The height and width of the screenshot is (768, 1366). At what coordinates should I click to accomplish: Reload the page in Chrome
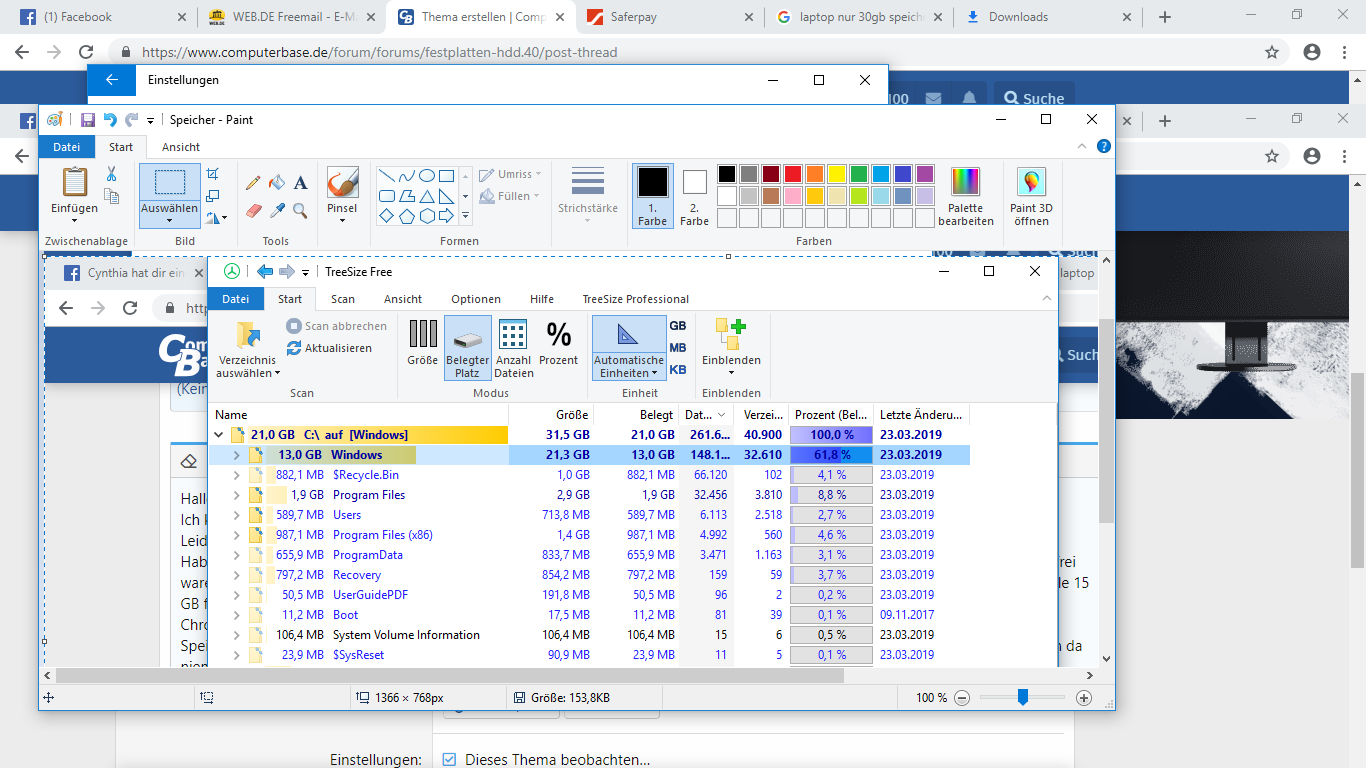(x=86, y=52)
